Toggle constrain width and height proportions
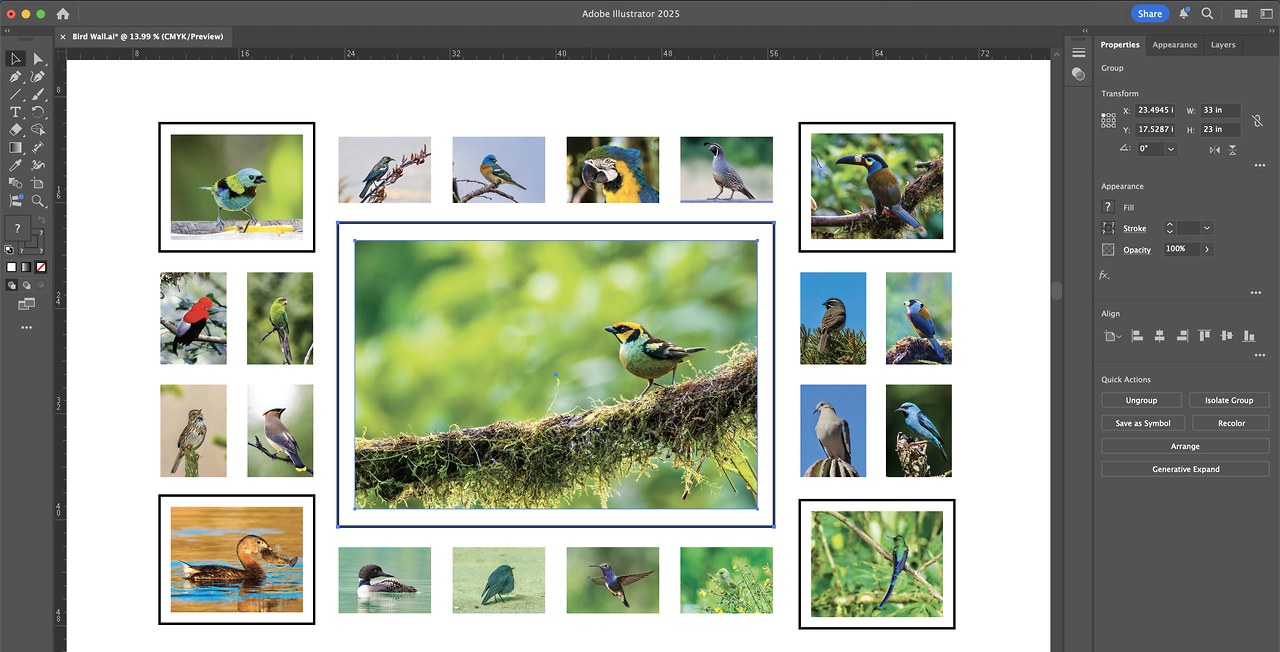The width and height of the screenshot is (1280, 652). point(1259,120)
